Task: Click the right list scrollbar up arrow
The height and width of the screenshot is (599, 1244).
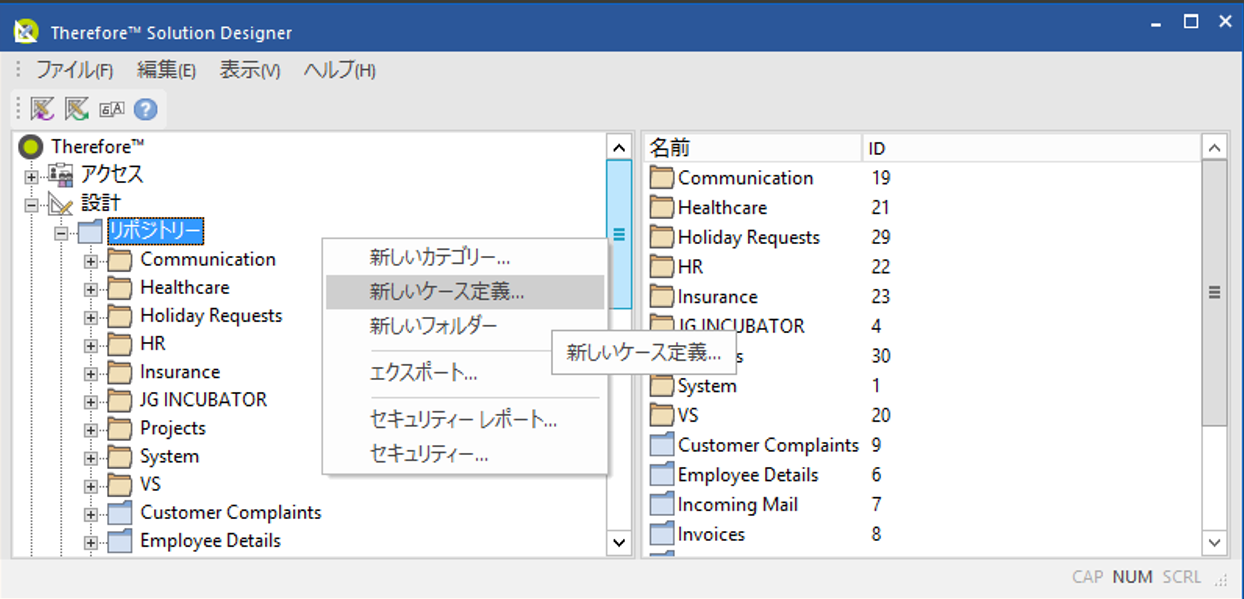Action: 1214,148
